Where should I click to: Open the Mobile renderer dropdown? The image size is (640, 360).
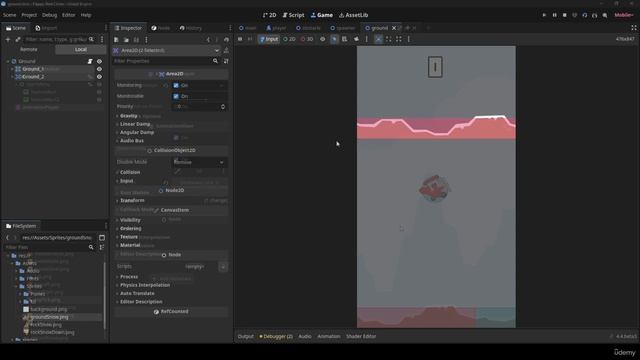point(624,15)
